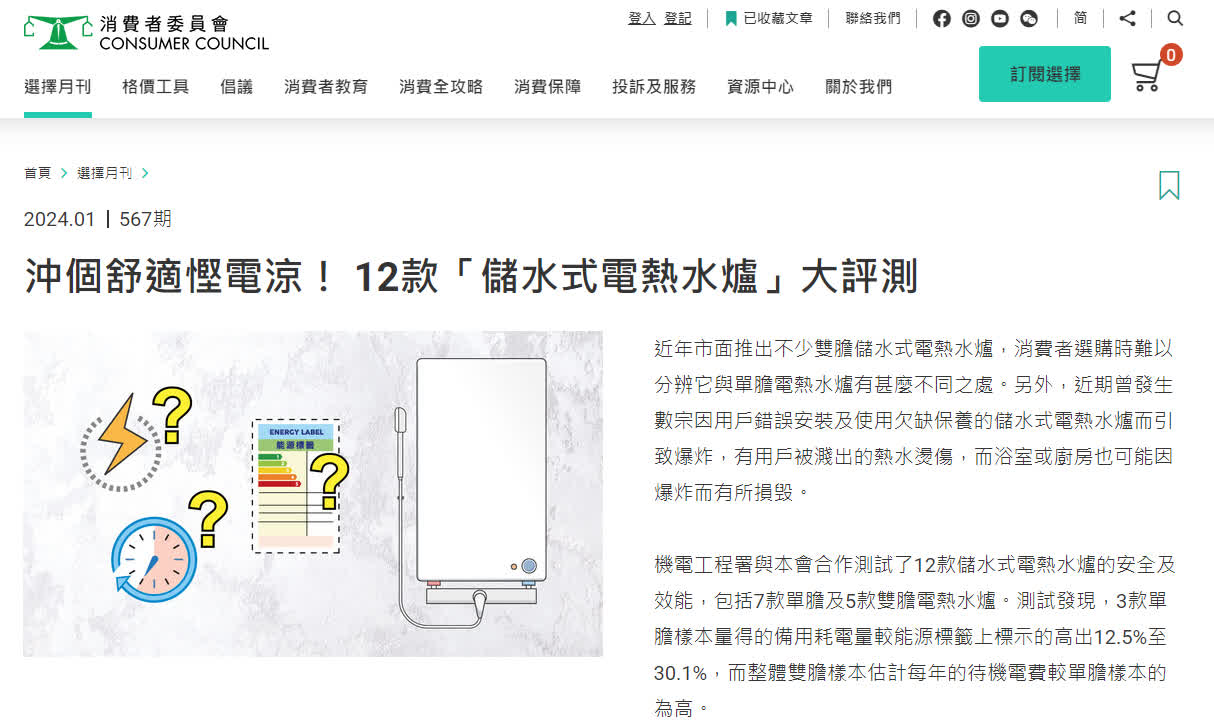This screenshot has height=727, width=1214.
Task: Open the shopping cart icon
Action: click(1147, 75)
